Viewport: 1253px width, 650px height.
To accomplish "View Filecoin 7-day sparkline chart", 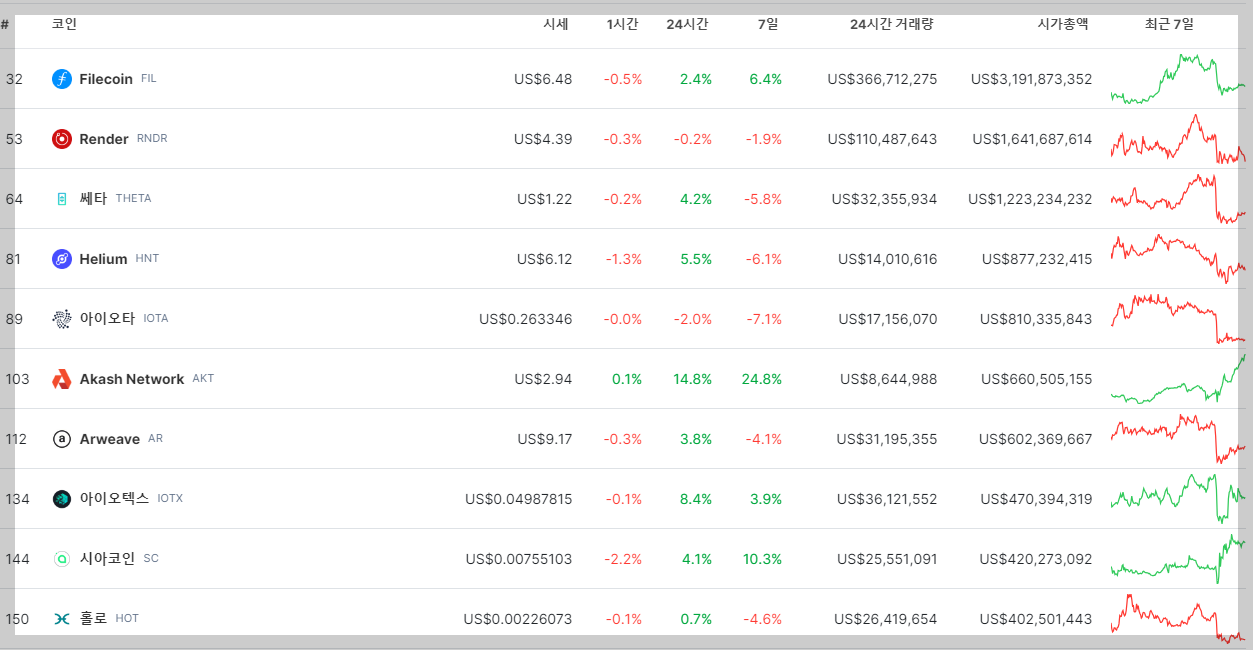I will click(x=1178, y=79).
